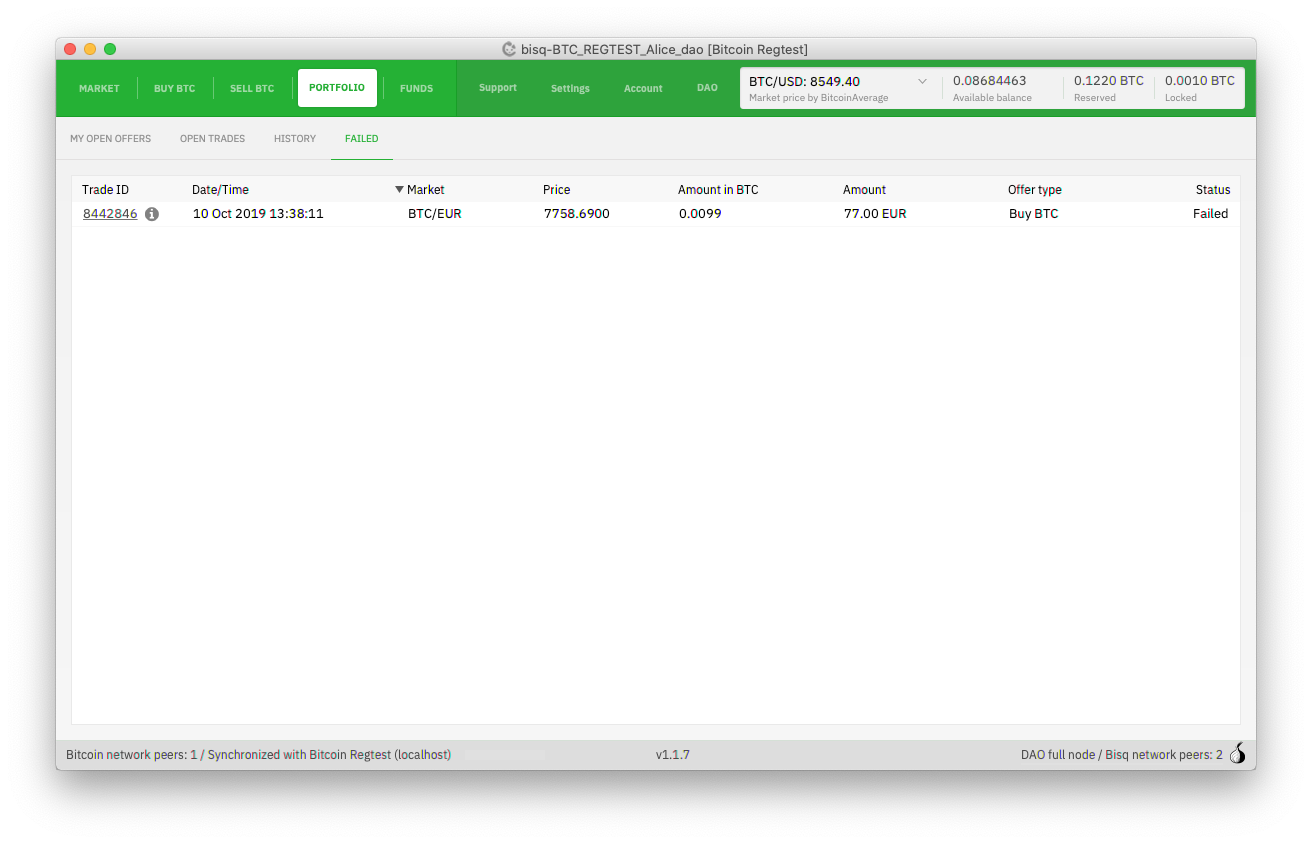Click the macOS green zoom window button
The height and width of the screenshot is (844, 1312).
pos(110,49)
